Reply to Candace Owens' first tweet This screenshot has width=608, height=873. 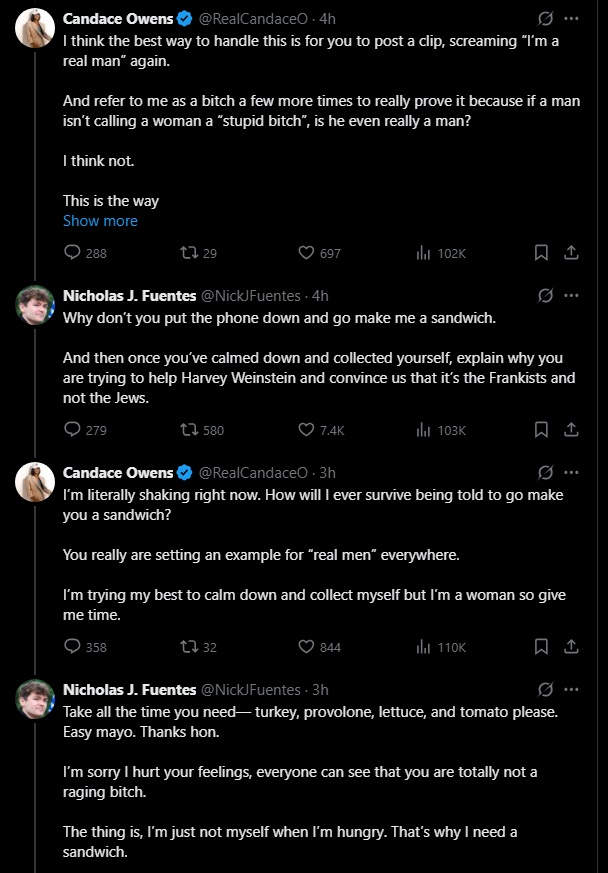(72, 253)
